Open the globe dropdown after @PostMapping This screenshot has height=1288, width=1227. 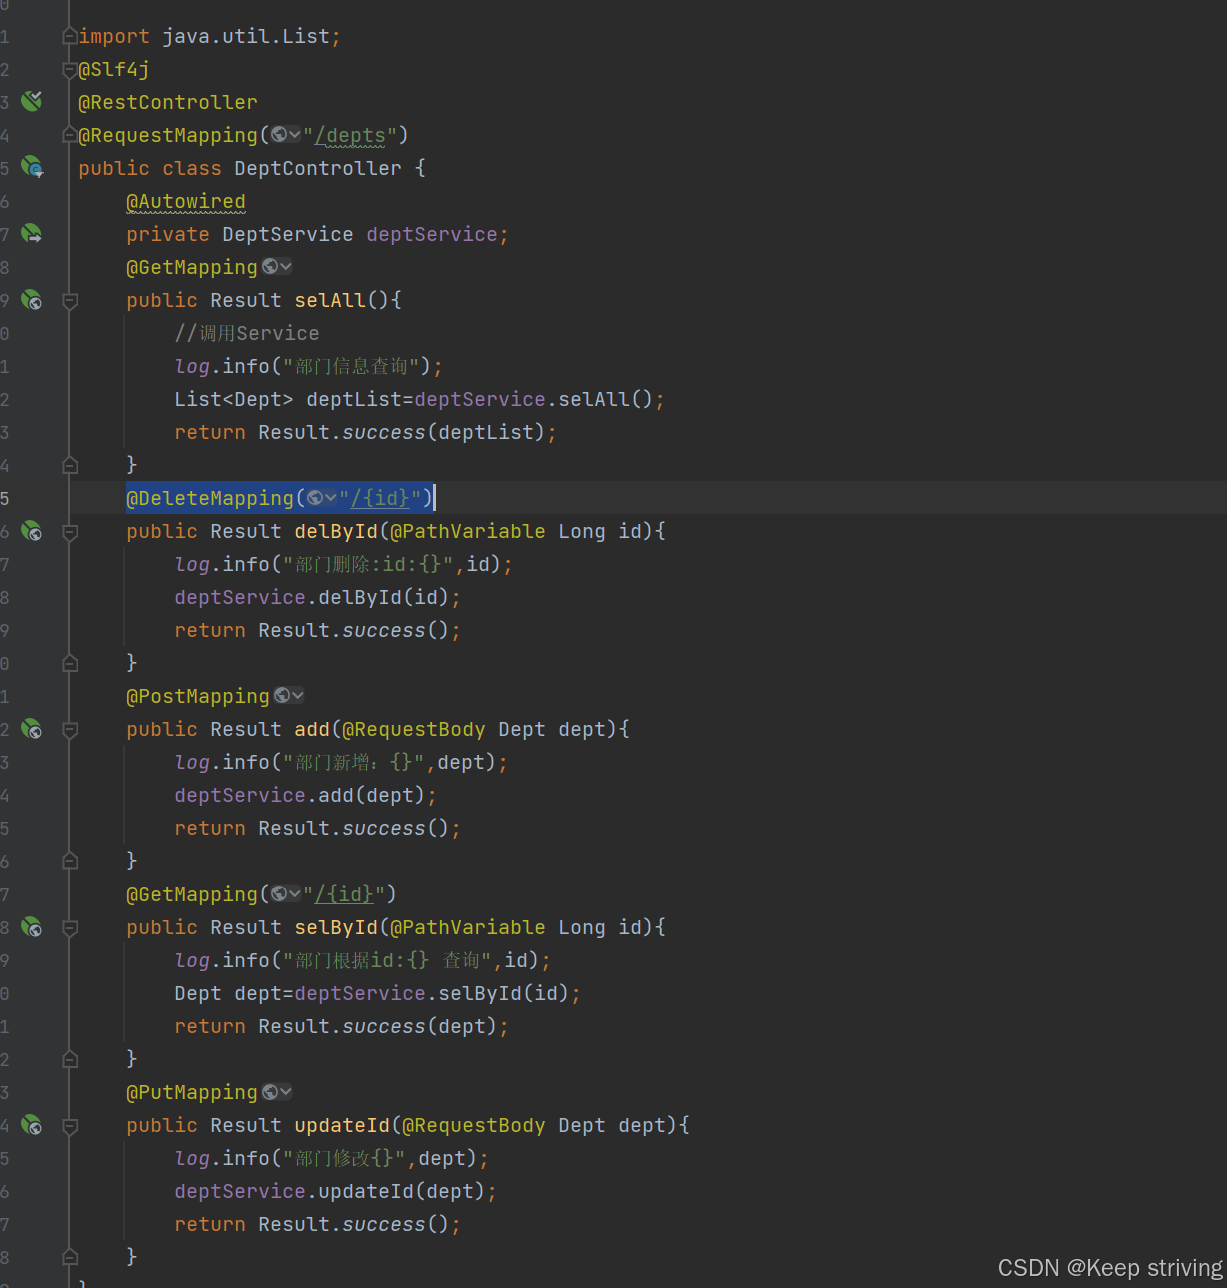click(289, 695)
